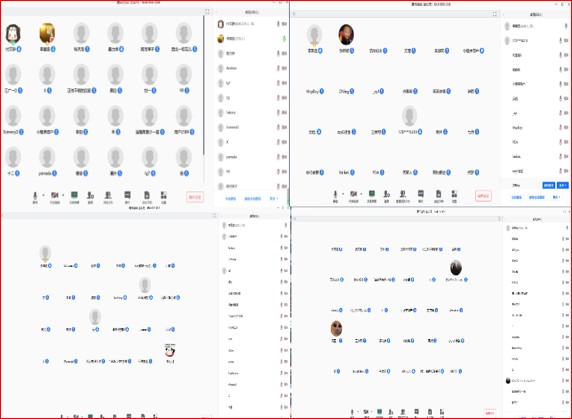Turn on the camera in the upper-right meeting window
This screenshot has width=572, height=419.
tap(353, 196)
